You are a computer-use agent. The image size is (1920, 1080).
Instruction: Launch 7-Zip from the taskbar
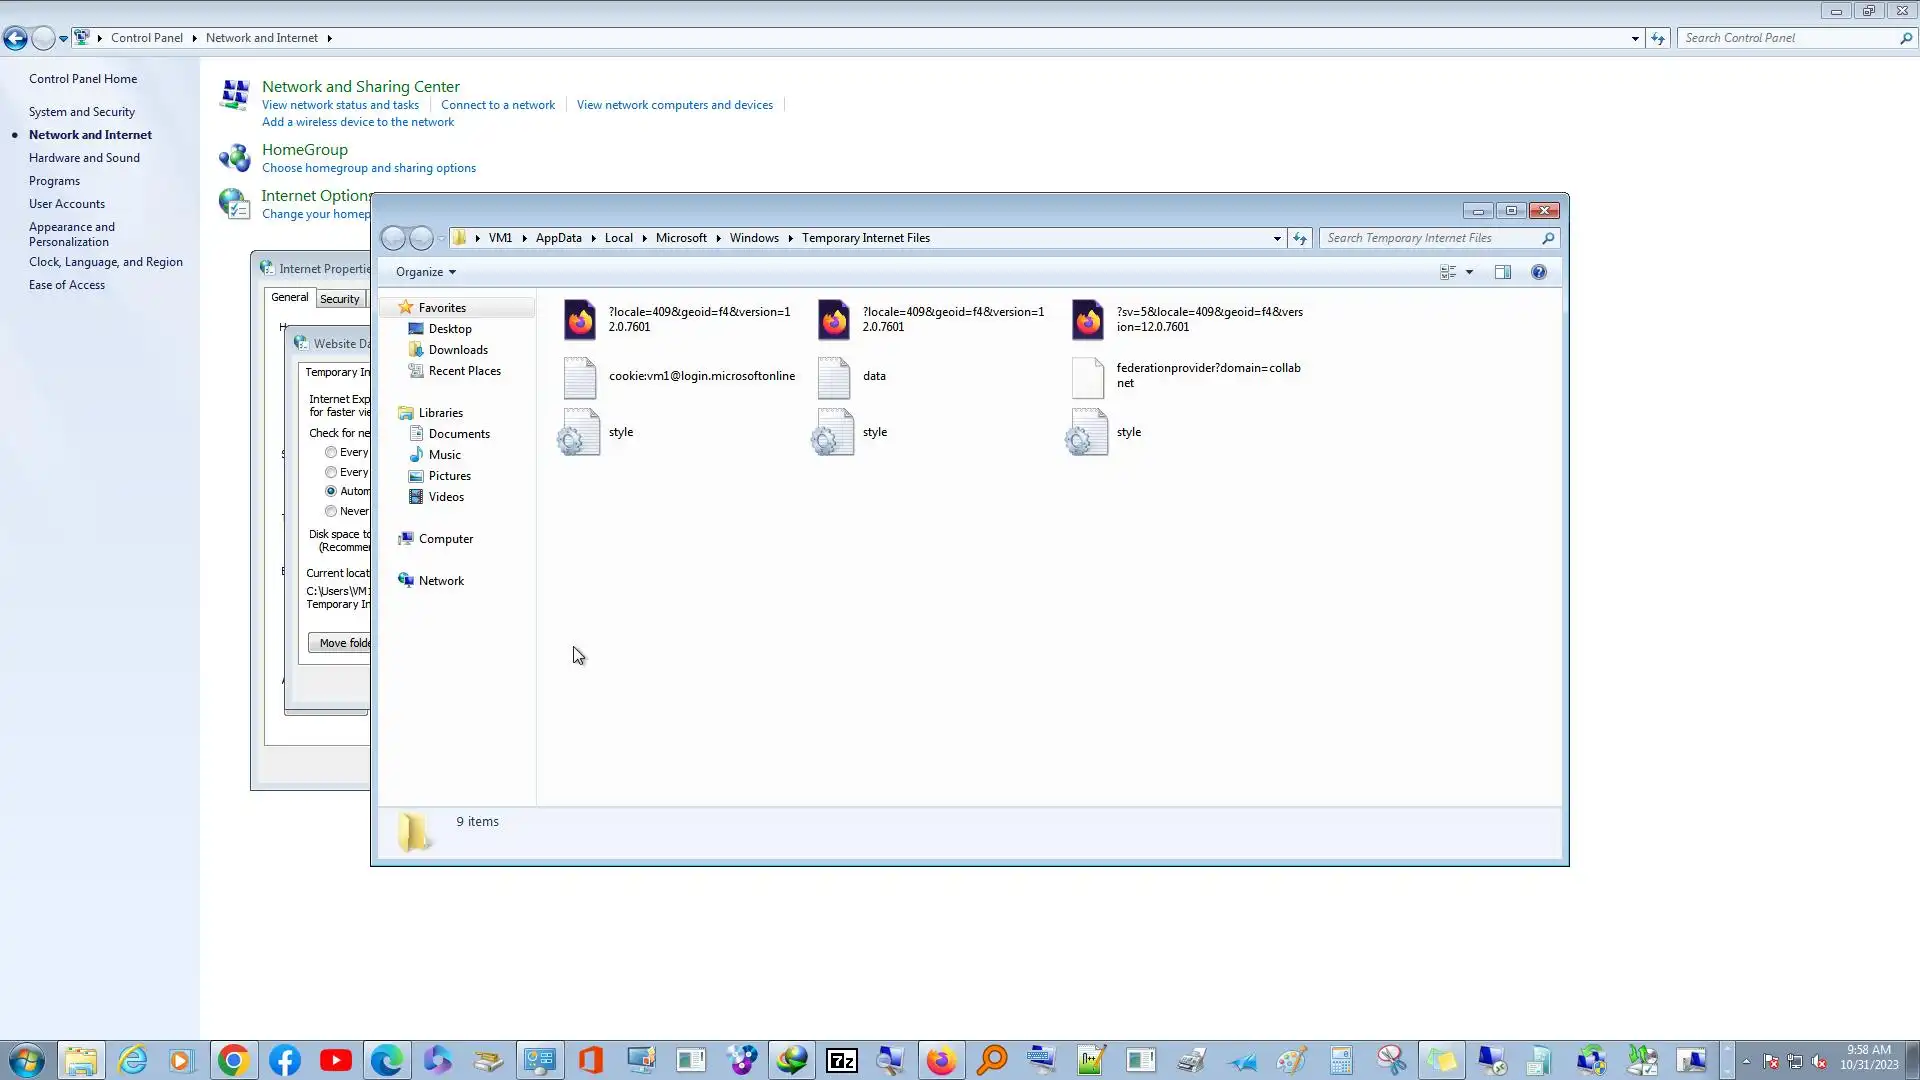tap(842, 1060)
